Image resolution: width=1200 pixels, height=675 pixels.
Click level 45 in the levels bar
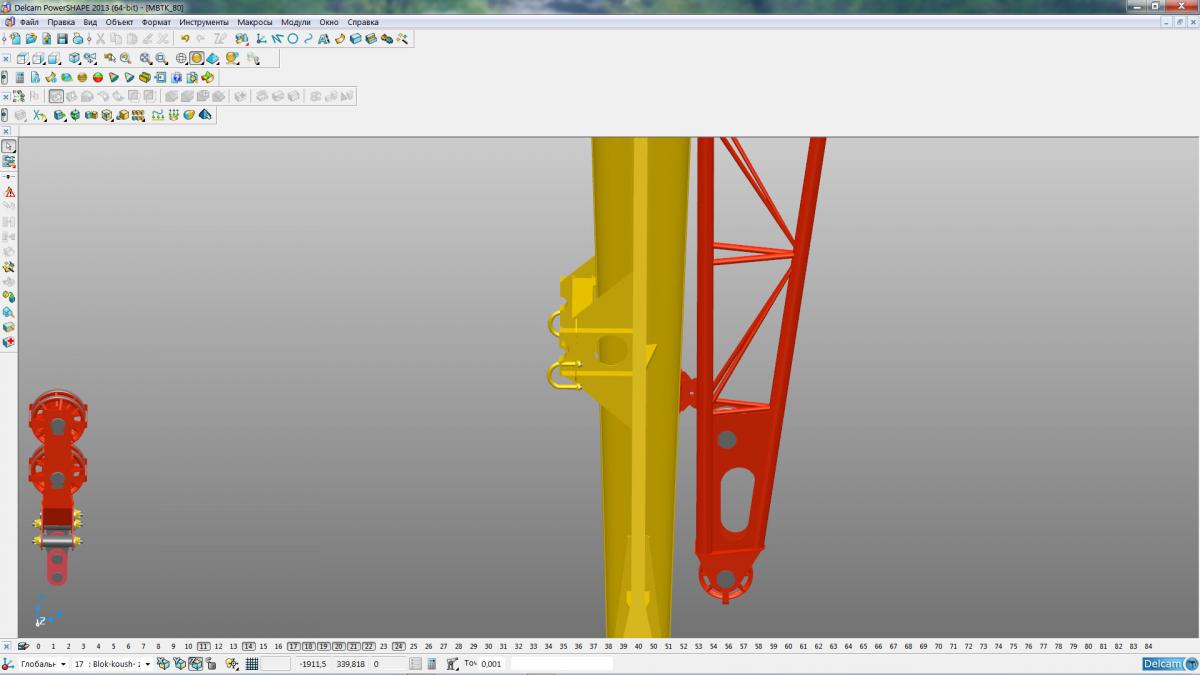tap(713, 646)
